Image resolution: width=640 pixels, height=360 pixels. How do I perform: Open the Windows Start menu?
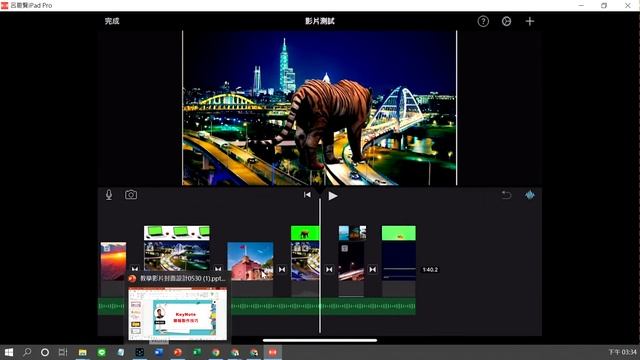(x=8, y=352)
